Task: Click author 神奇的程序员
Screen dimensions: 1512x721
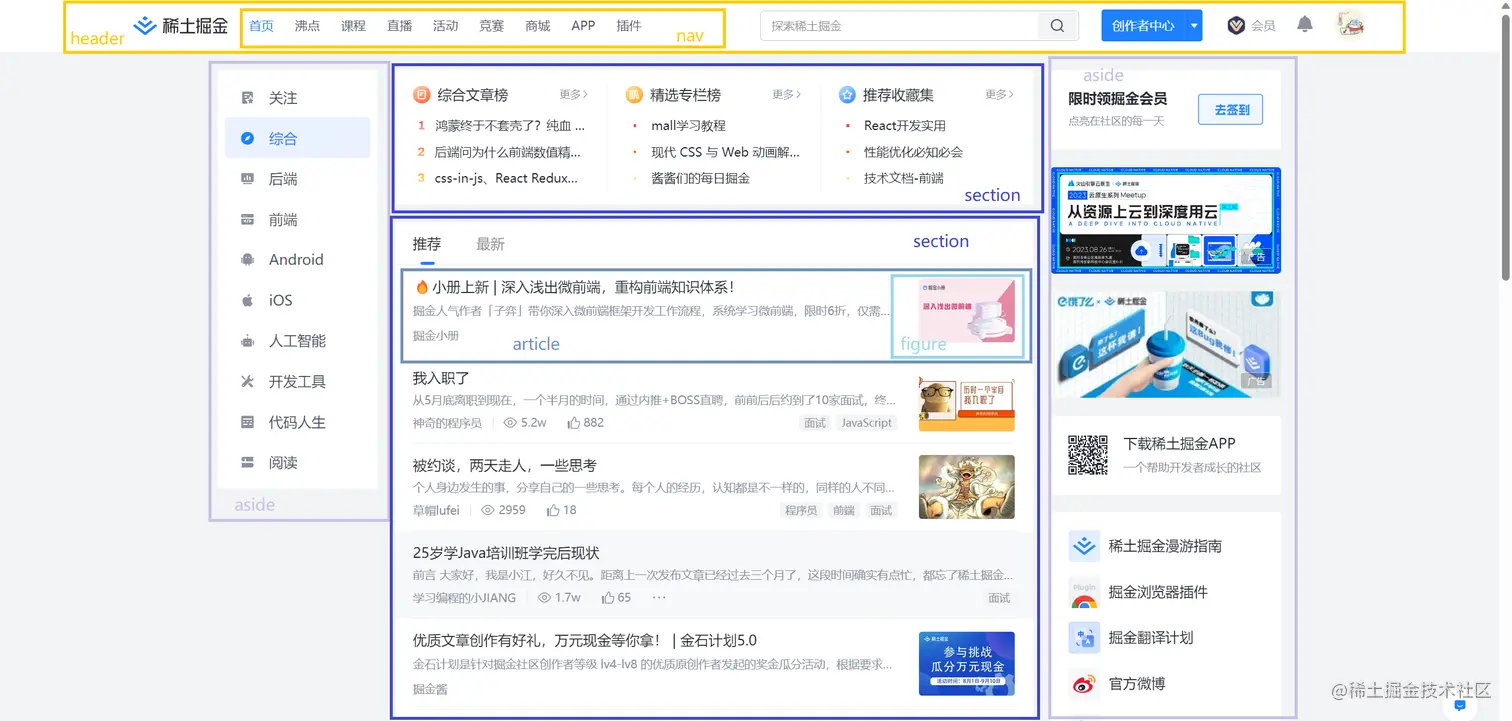Action: pyautogui.click(x=447, y=423)
